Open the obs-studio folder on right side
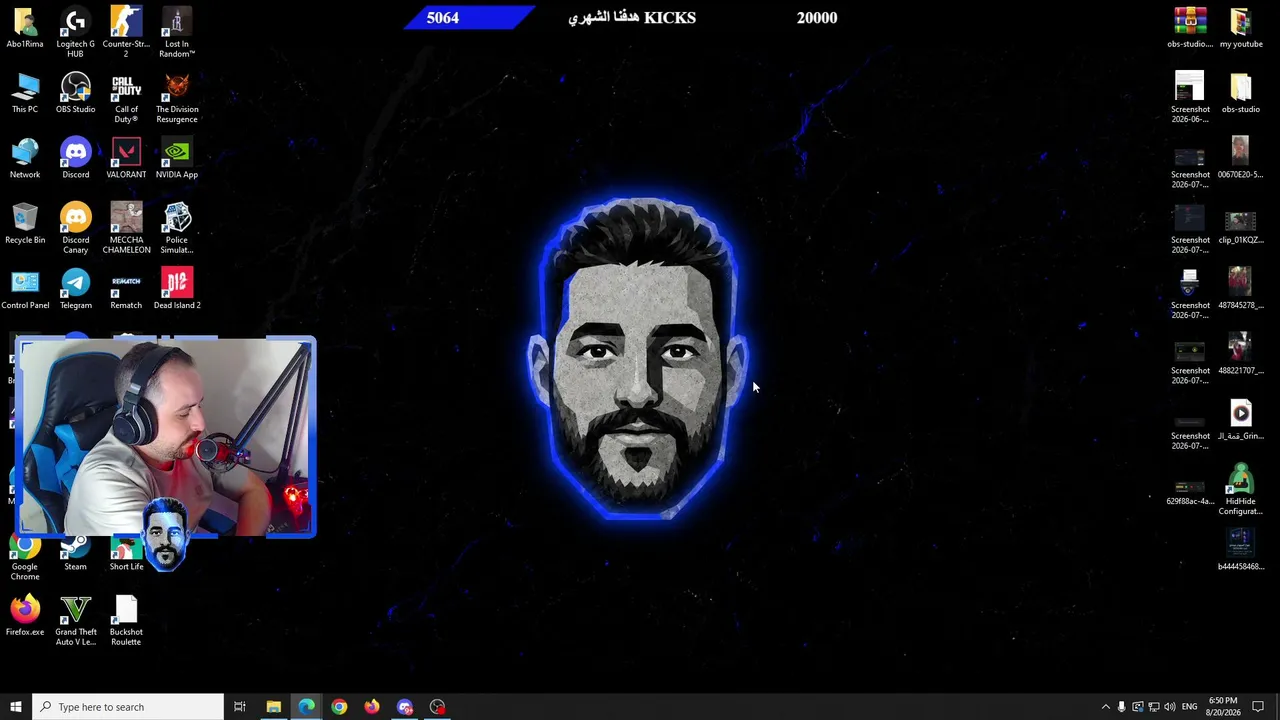The image size is (1280, 720). [x=1240, y=94]
